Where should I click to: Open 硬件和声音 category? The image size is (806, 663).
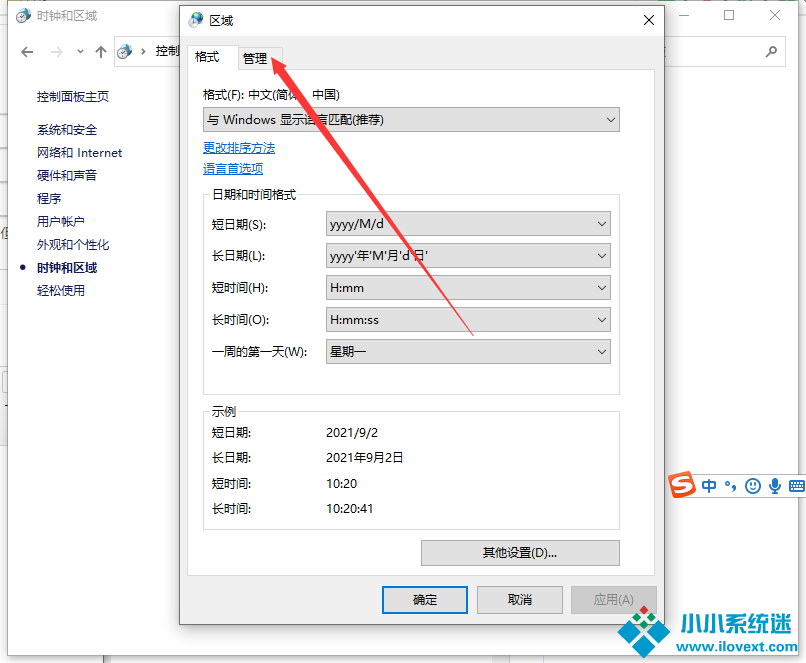[67, 176]
